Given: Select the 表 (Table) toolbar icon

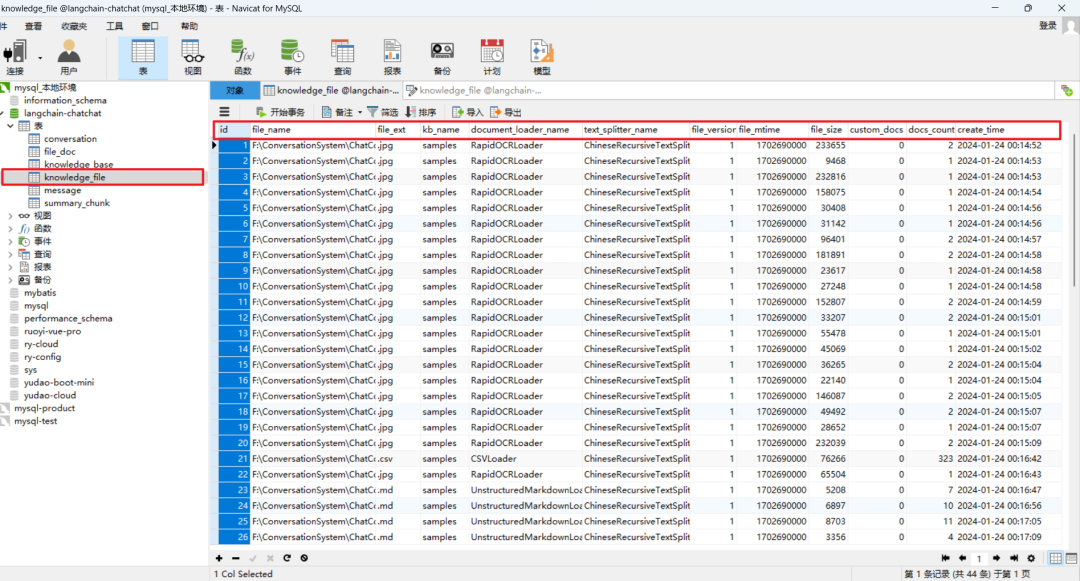Looking at the screenshot, I should [x=143, y=58].
